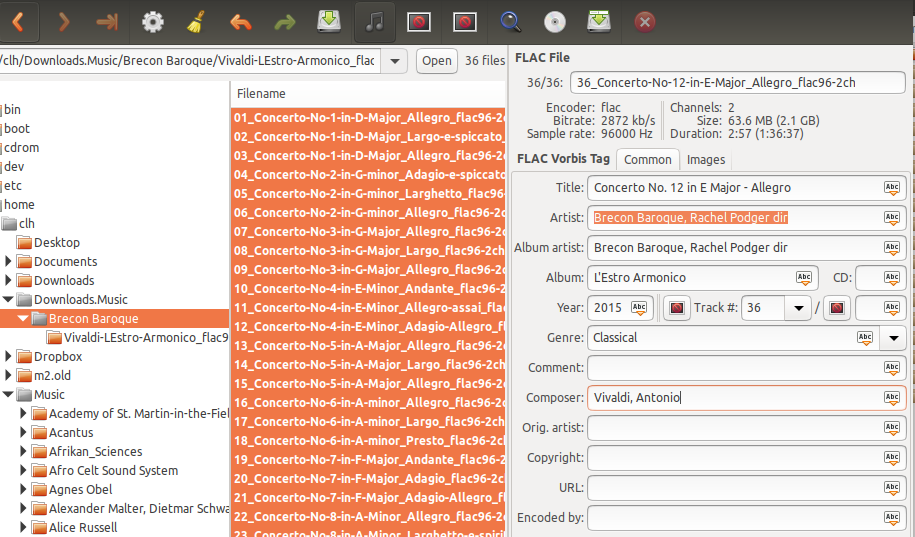Select the Alice Russell folder
The width and height of the screenshot is (915, 537).
tap(83, 527)
